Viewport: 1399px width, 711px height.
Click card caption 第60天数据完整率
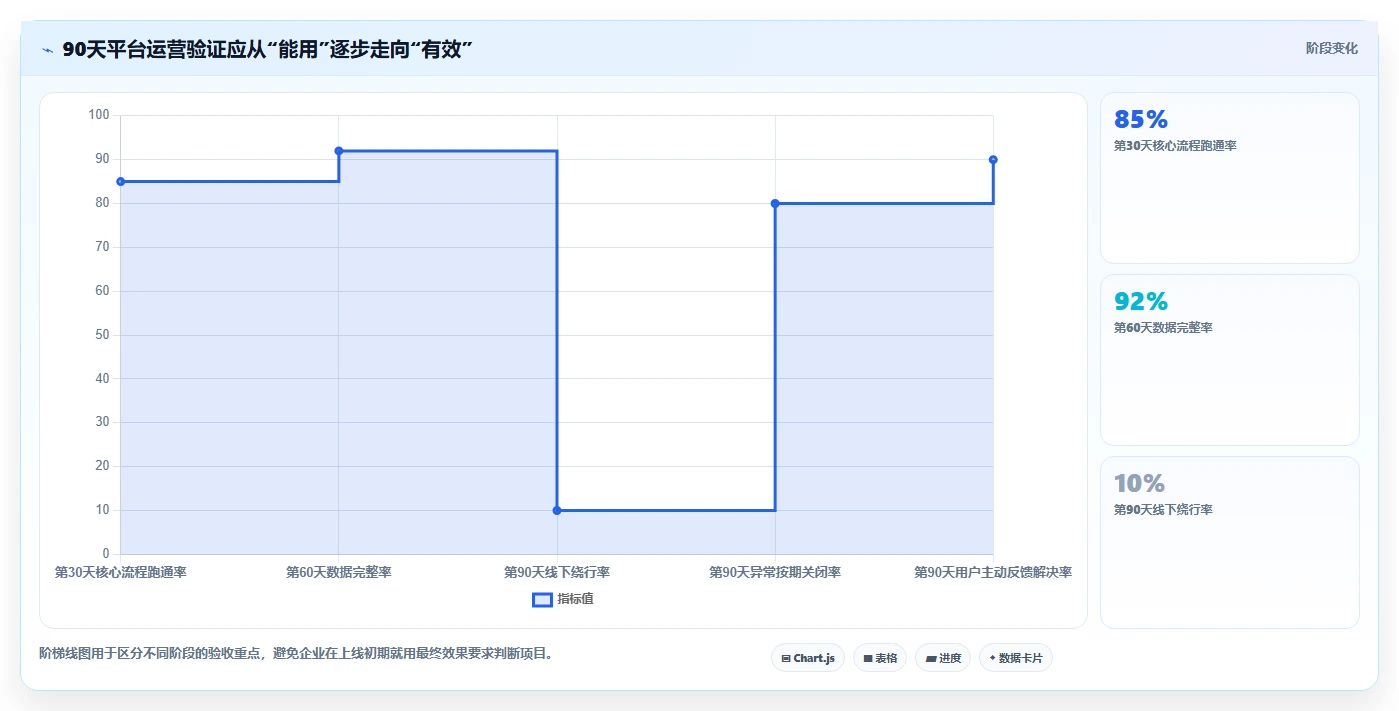[1163, 328]
